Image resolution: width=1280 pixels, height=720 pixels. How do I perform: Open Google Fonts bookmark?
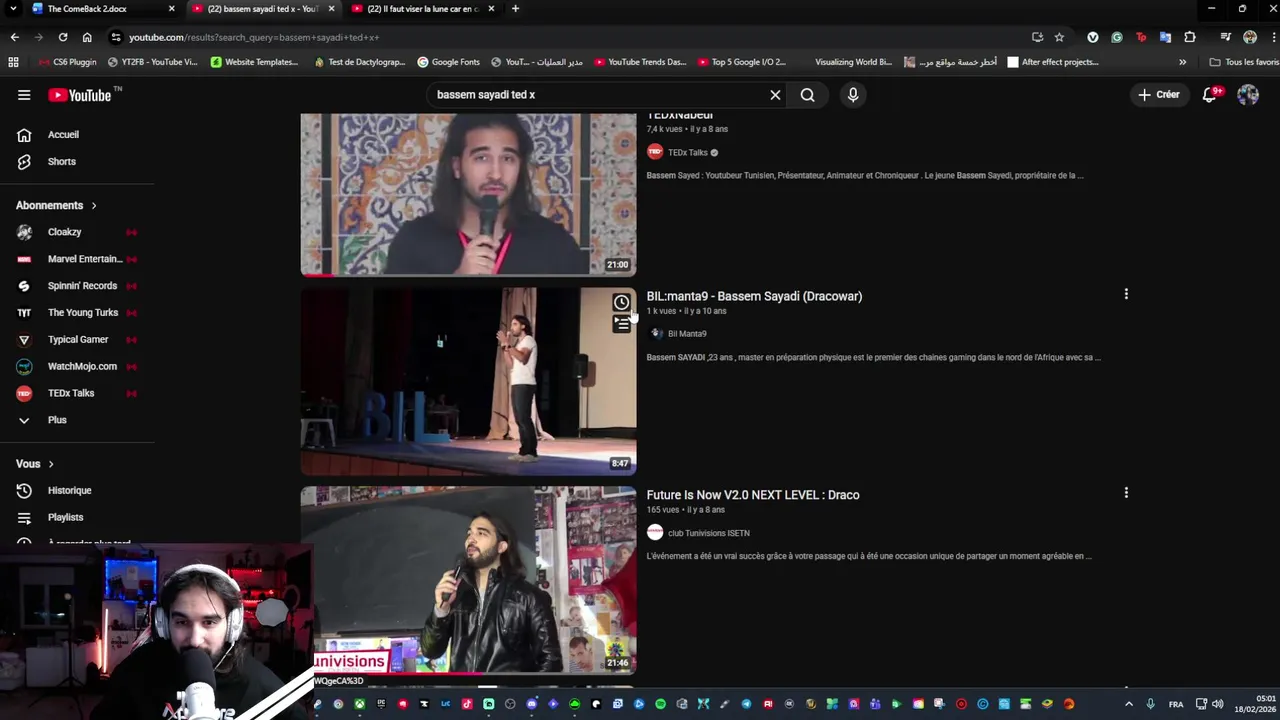(x=448, y=62)
